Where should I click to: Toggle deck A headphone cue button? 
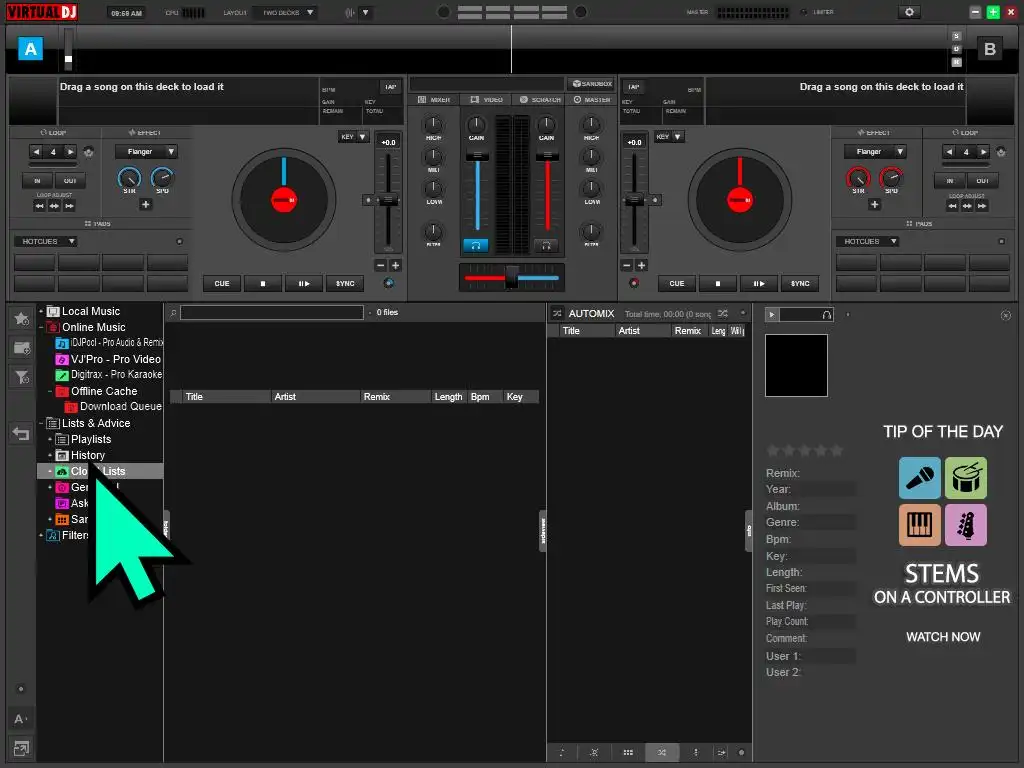click(x=475, y=246)
